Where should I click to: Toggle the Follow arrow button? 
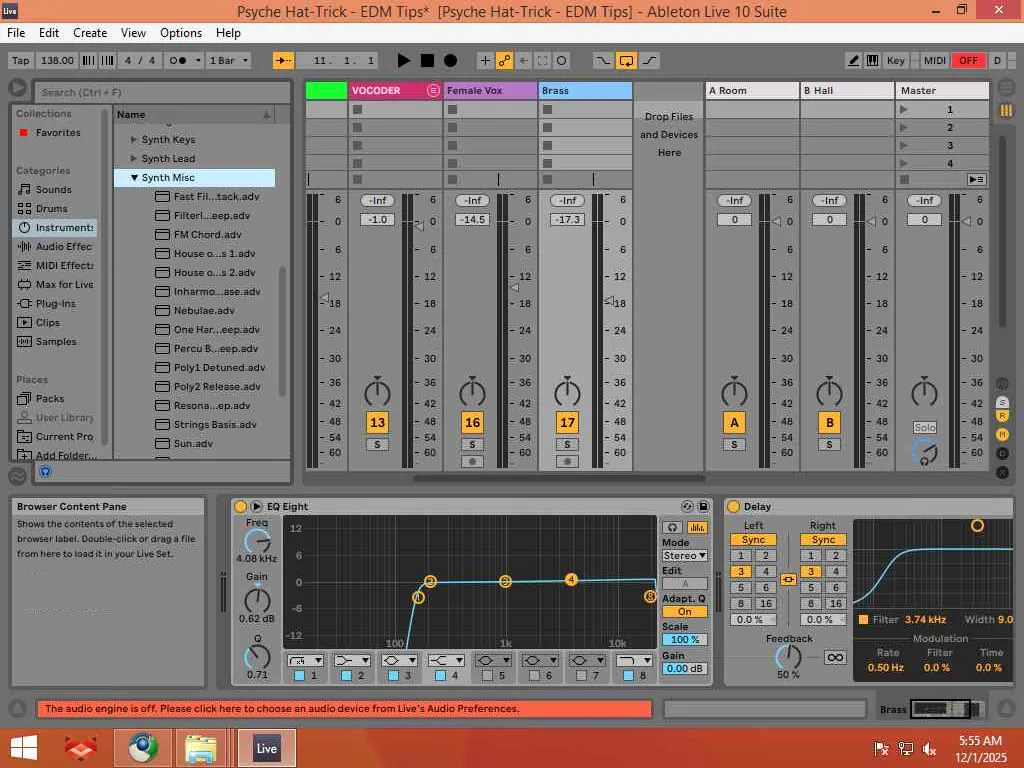tap(284, 61)
